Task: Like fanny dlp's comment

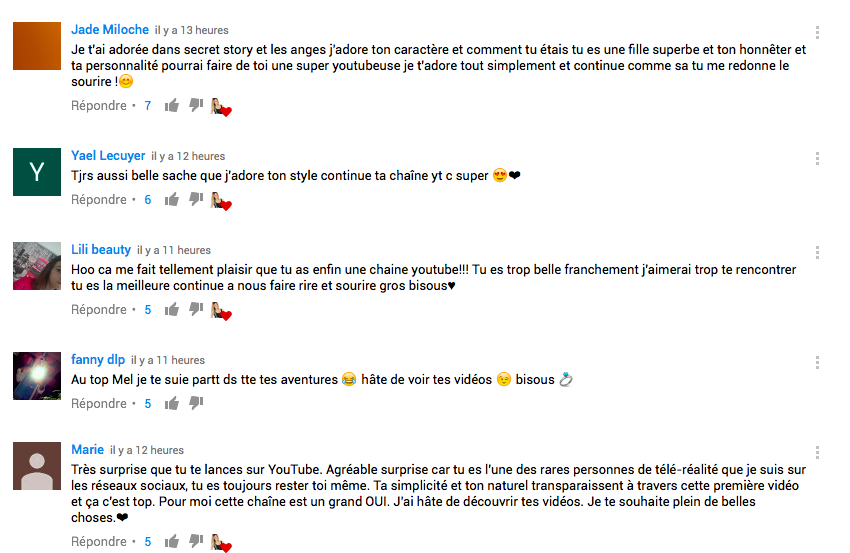Action: [172, 403]
